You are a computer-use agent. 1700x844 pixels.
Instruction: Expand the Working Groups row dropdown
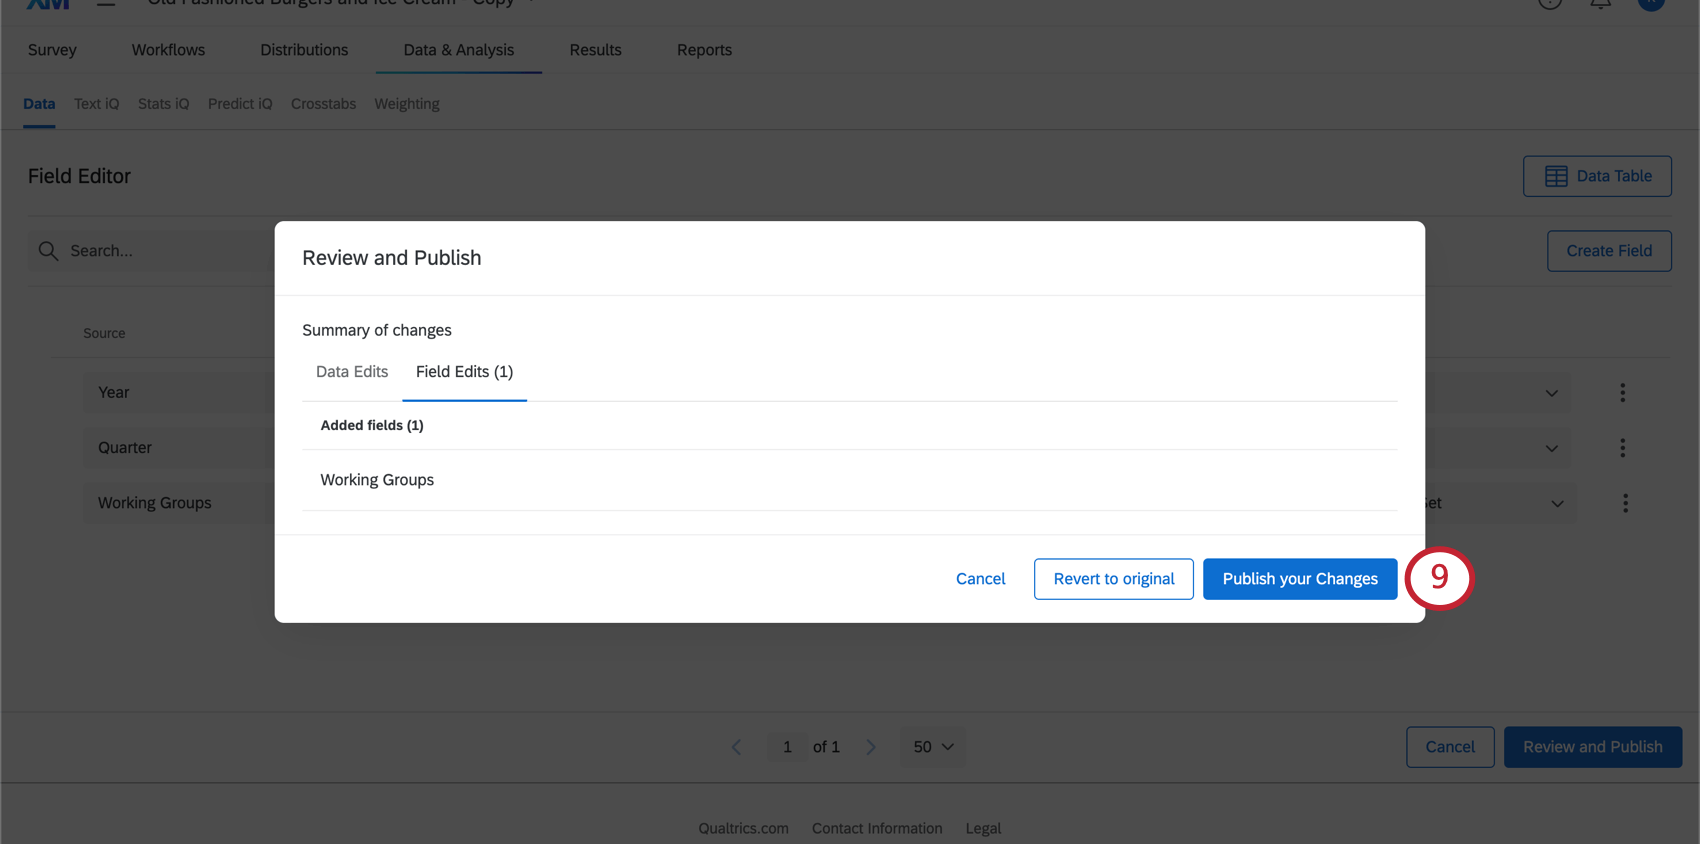(x=1557, y=503)
